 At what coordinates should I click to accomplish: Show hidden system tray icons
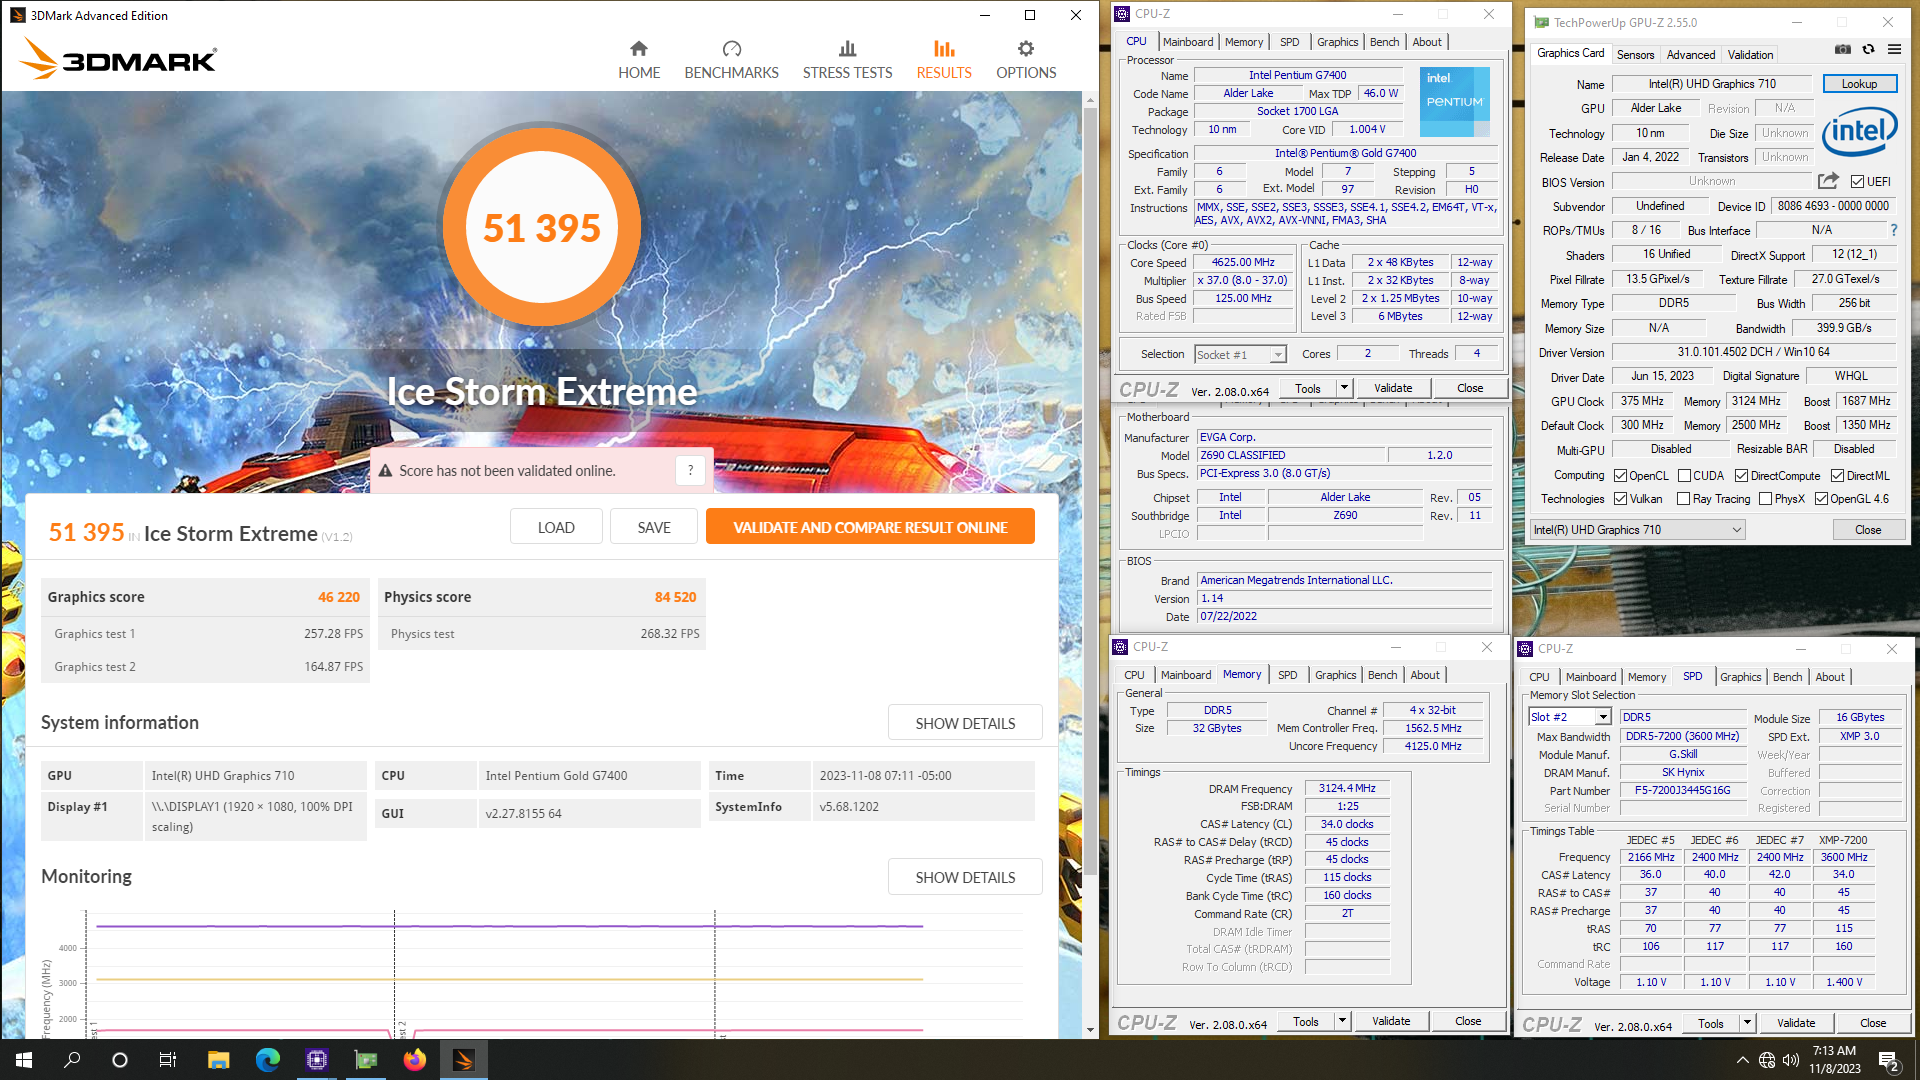click(x=1743, y=1060)
